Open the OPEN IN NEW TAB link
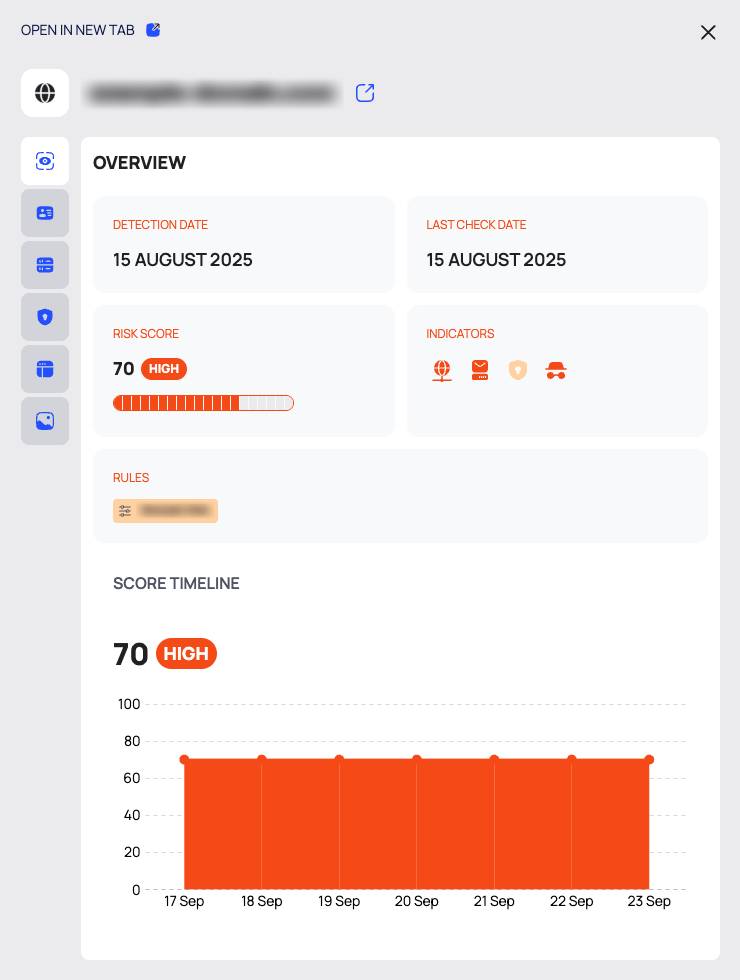This screenshot has height=980, width=740. point(78,30)
